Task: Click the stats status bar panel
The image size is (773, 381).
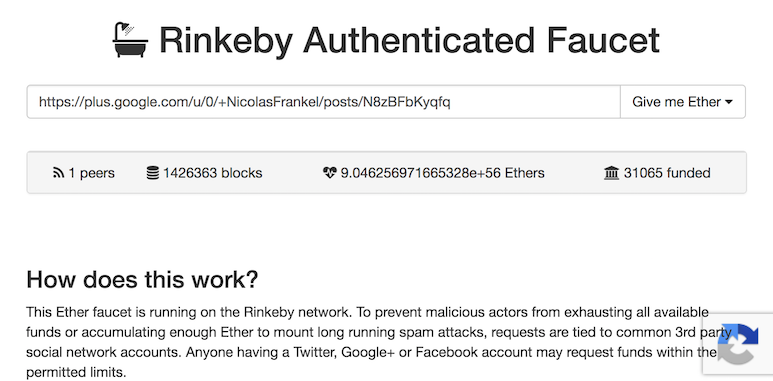Action: click(386, 173)
